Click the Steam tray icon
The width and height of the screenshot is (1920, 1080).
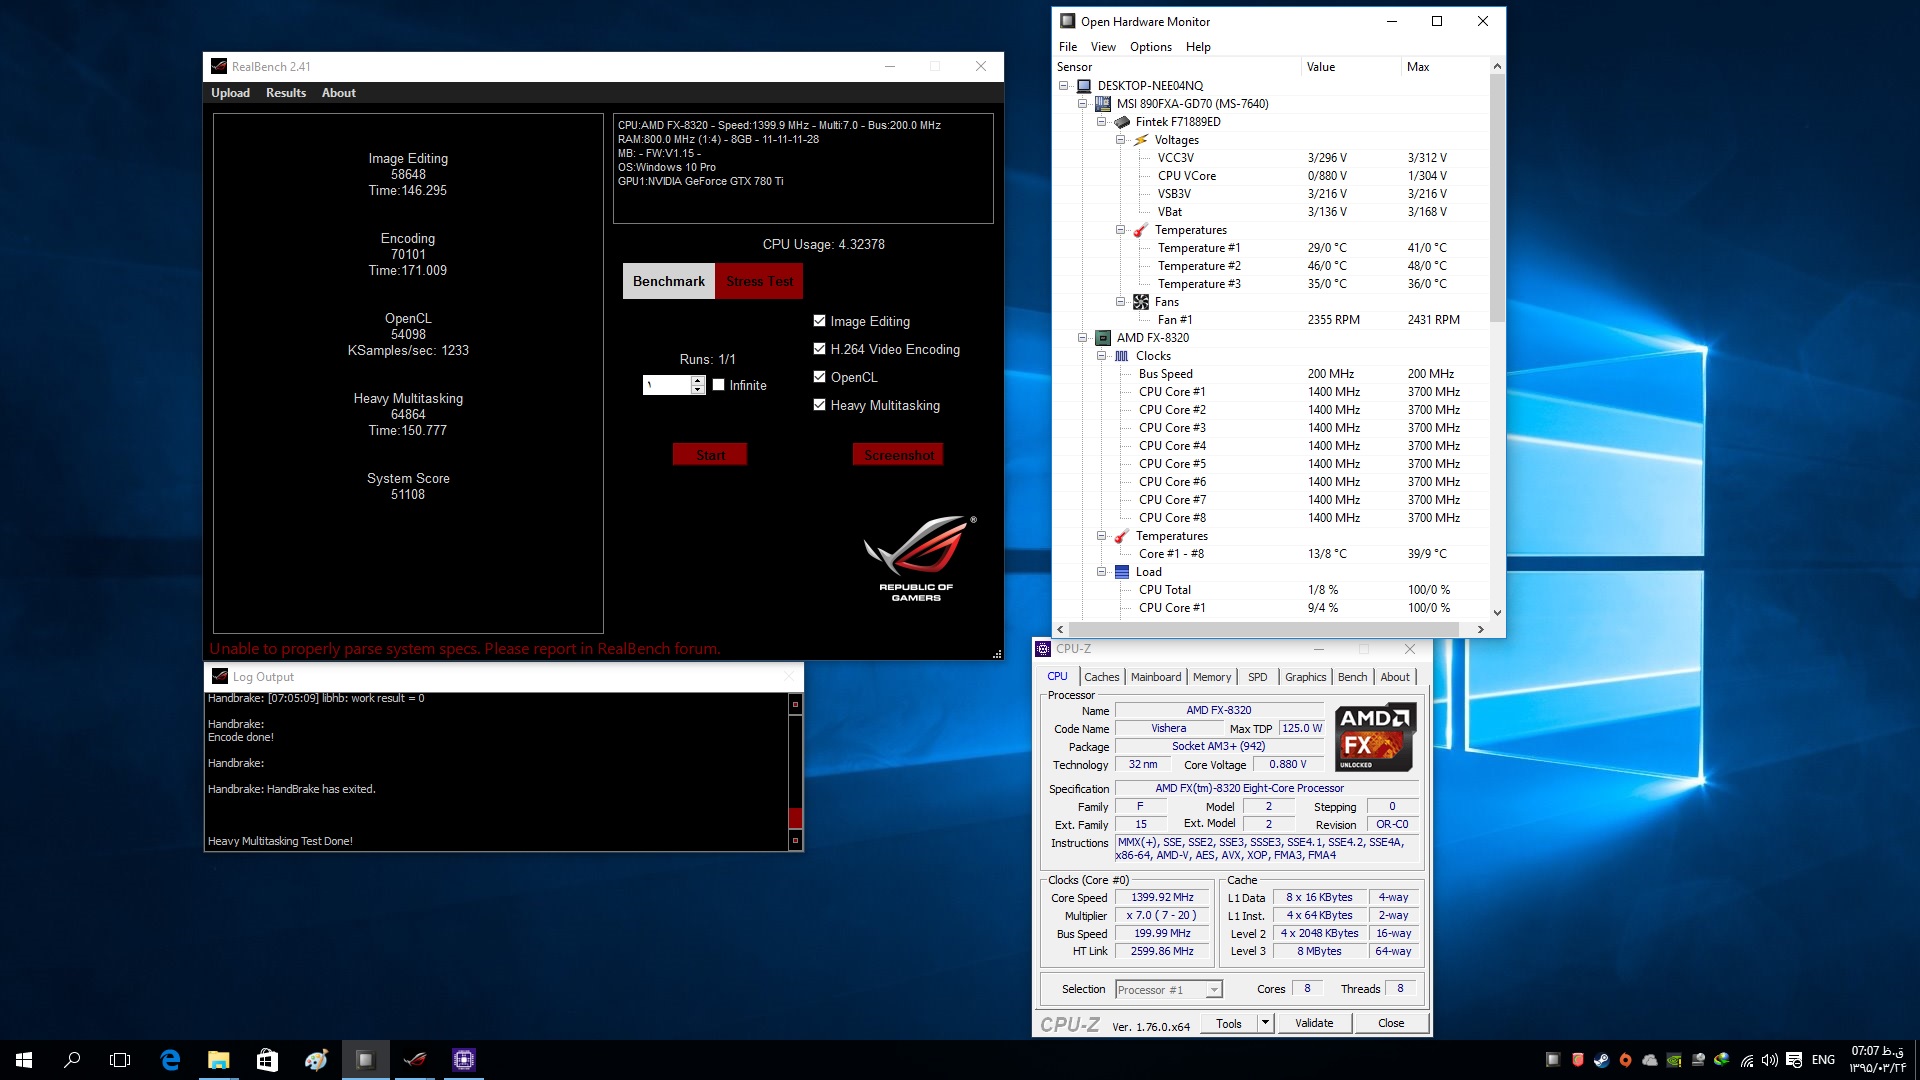(x=1601, y=1060)
